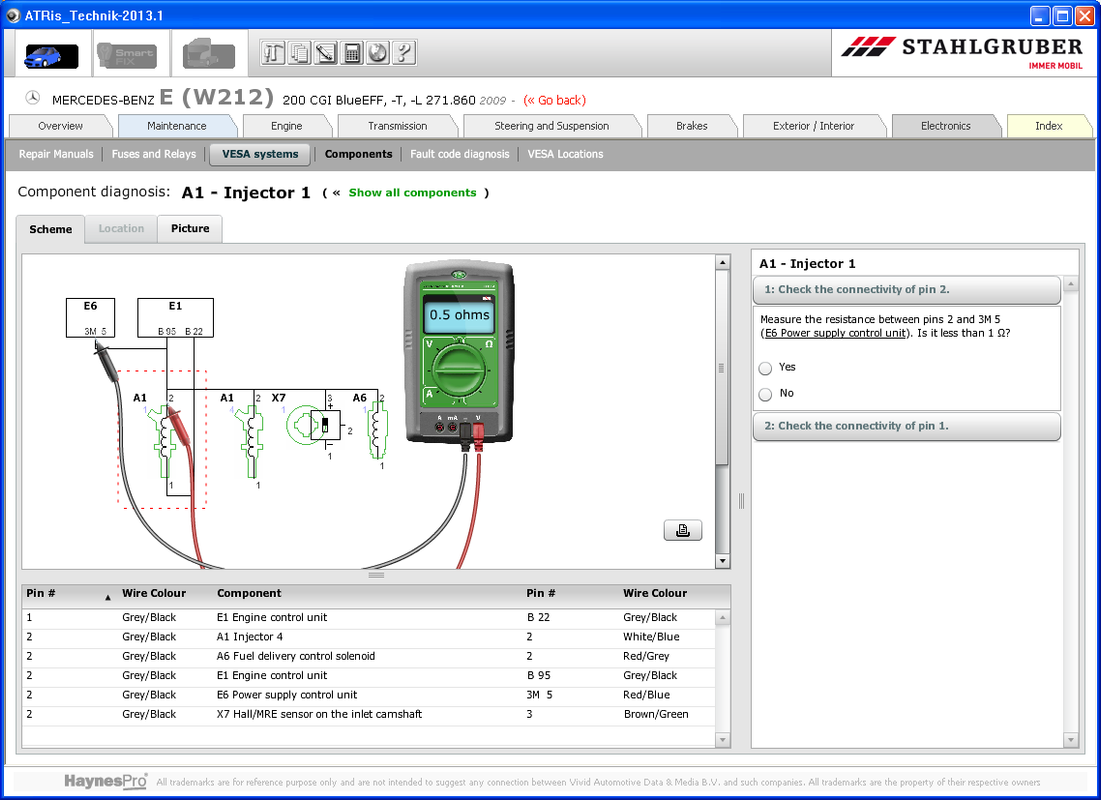Viewport: 1101px width, 800px height.
Task: Select the No radio button
Action: click(765, 394)
